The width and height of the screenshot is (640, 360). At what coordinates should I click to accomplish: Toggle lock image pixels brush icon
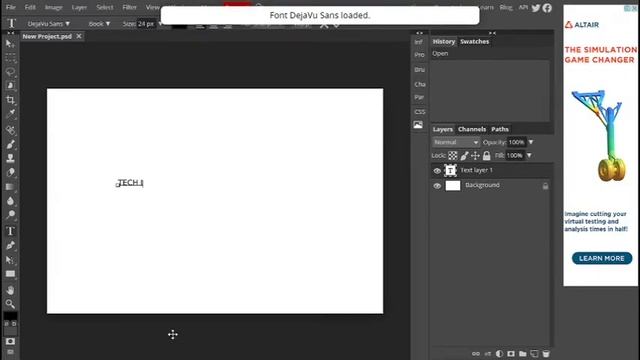(464, 156)
